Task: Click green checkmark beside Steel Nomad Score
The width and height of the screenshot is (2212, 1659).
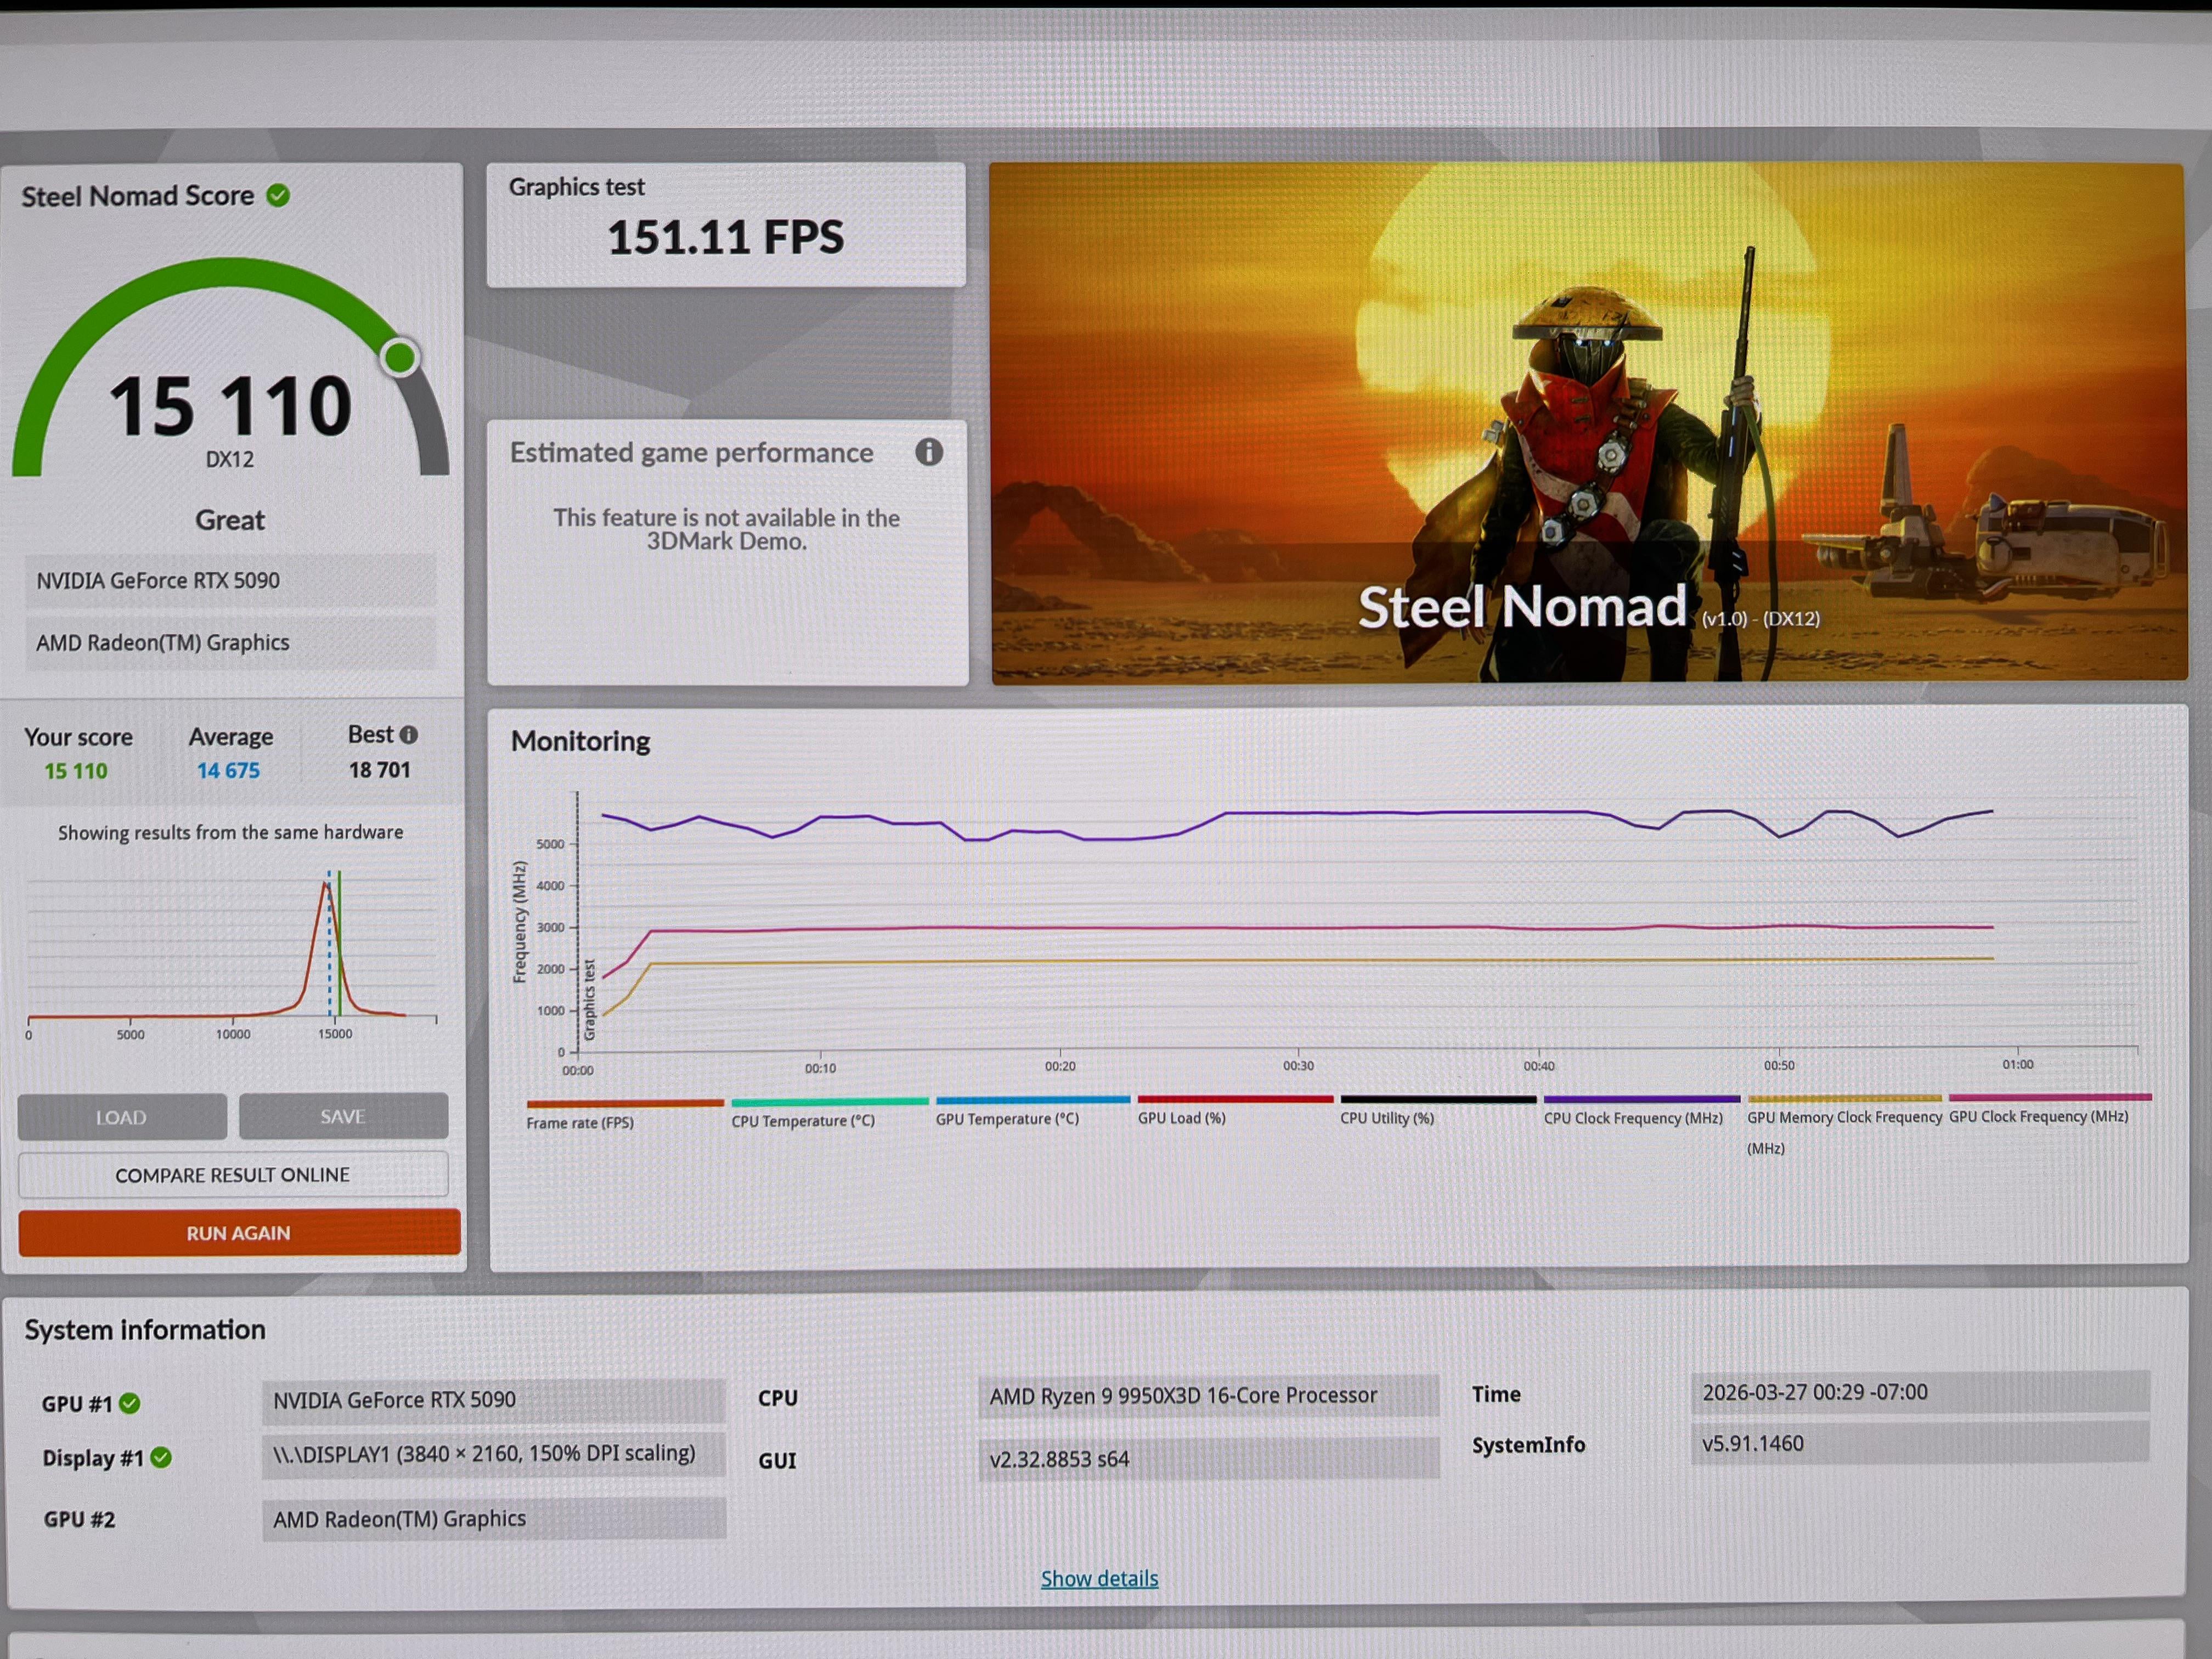Action: tap(278, 196)
